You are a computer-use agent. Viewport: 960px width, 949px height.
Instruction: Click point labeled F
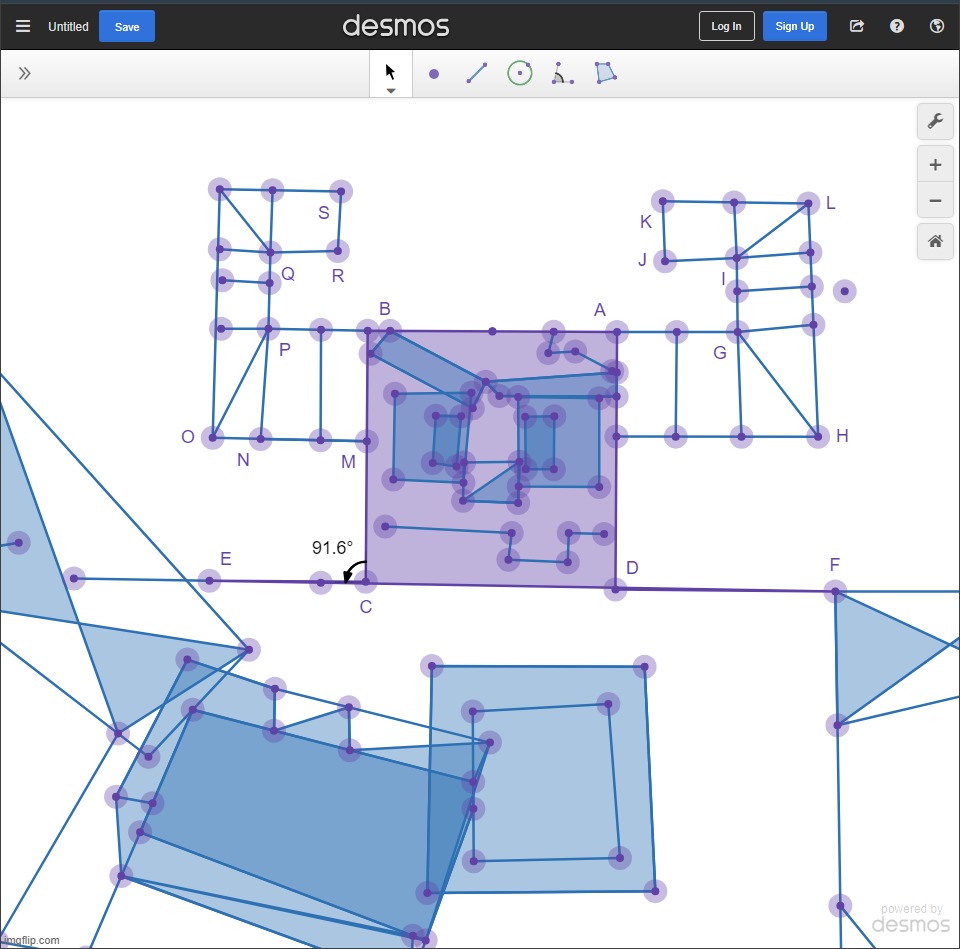click(835, 592)
